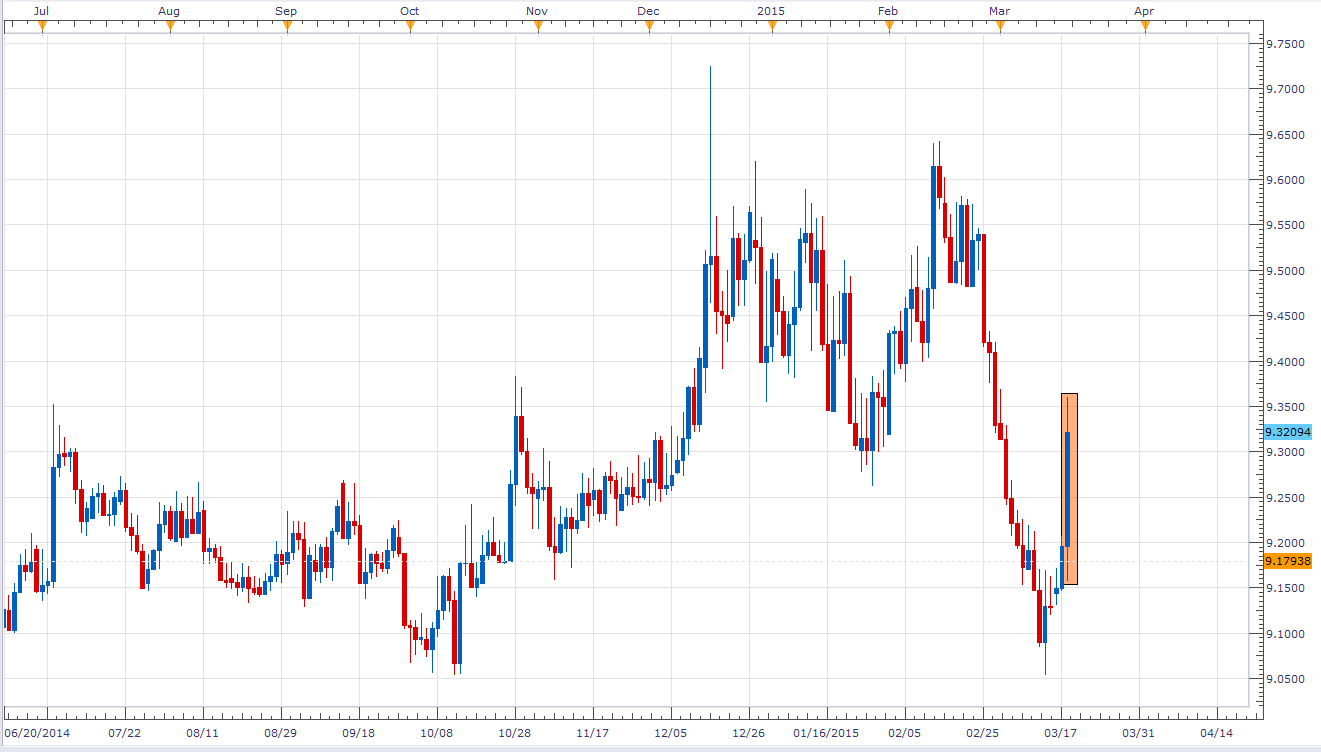This screenshot has width=1321, height=752.
Task: Click the 9.7500 price axis label
Action: 1284,44
